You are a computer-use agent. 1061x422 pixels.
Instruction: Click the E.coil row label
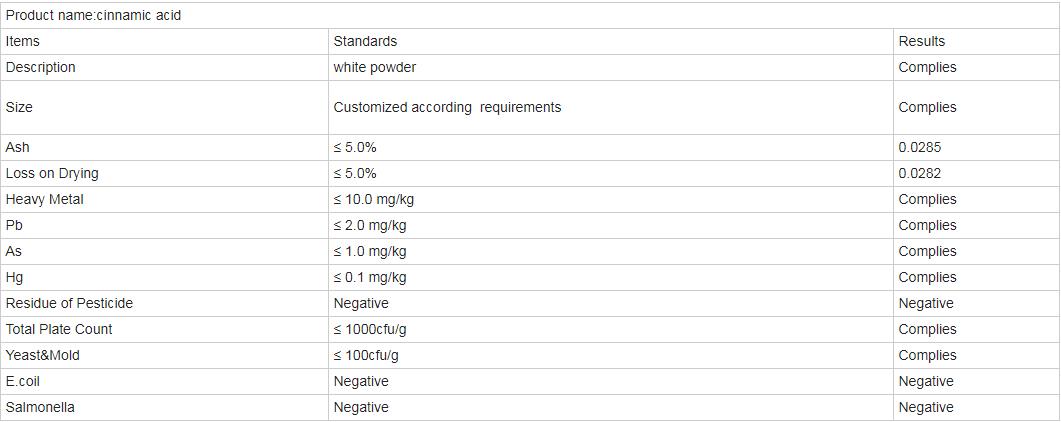coord(23,381)
